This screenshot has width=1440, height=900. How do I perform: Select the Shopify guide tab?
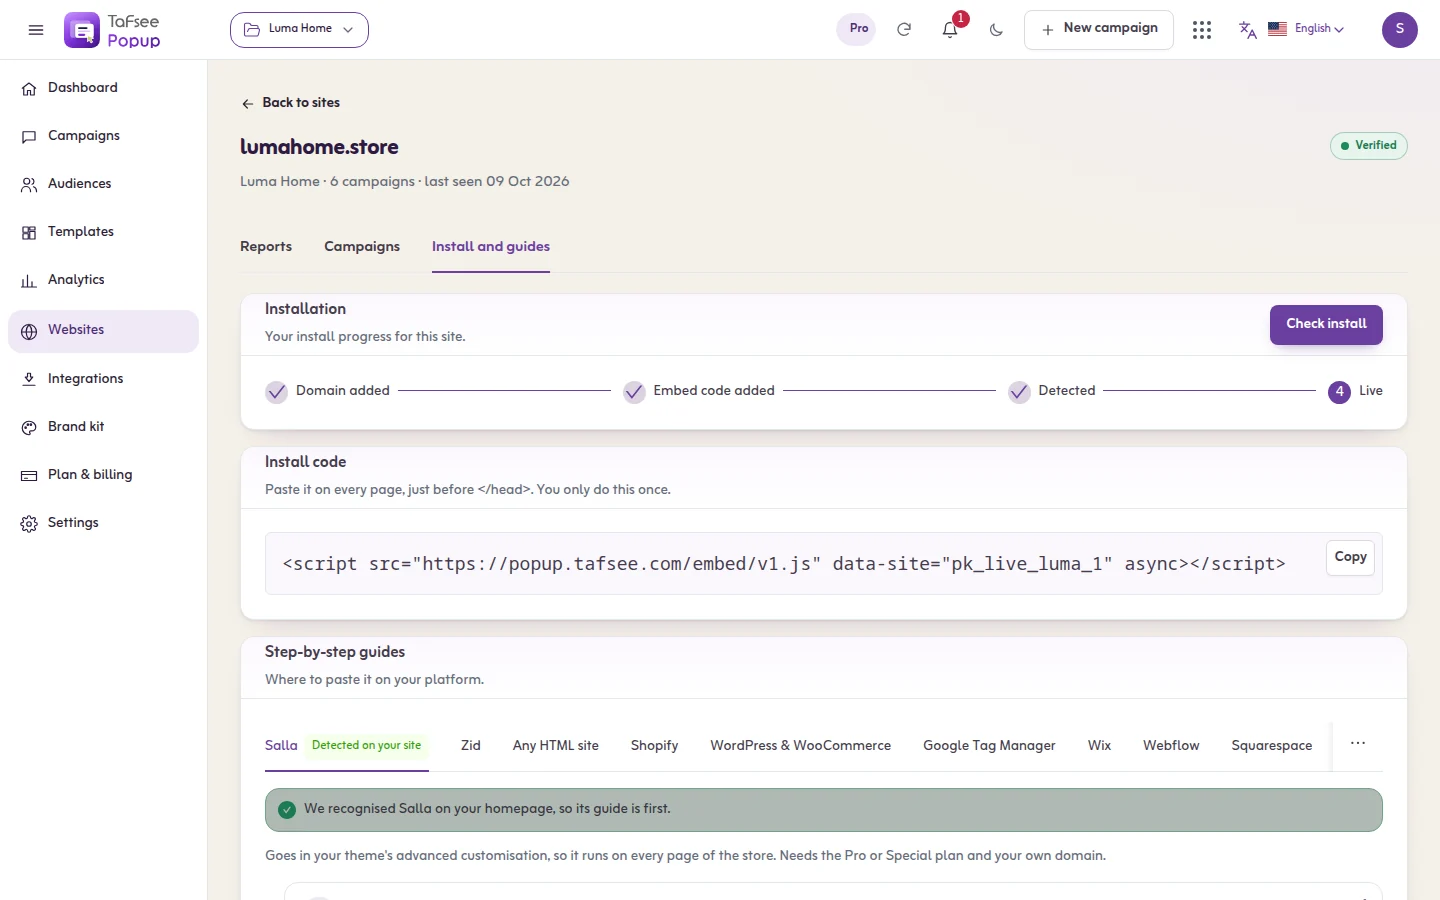click(655, 746)
